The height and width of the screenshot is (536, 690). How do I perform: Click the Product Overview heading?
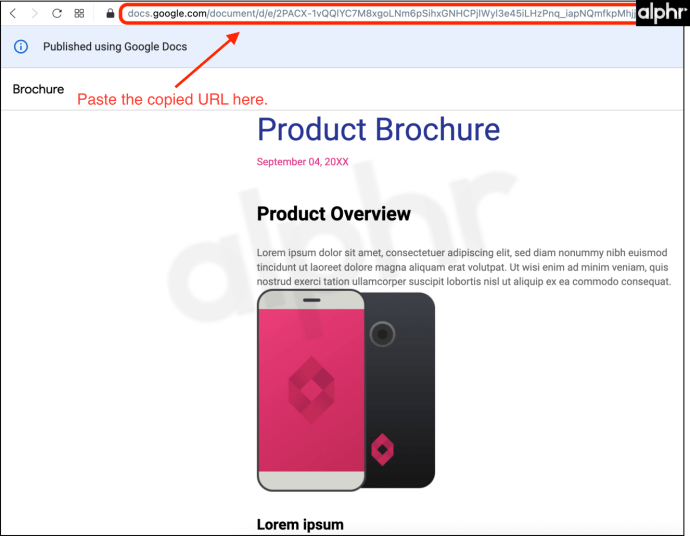334,214
